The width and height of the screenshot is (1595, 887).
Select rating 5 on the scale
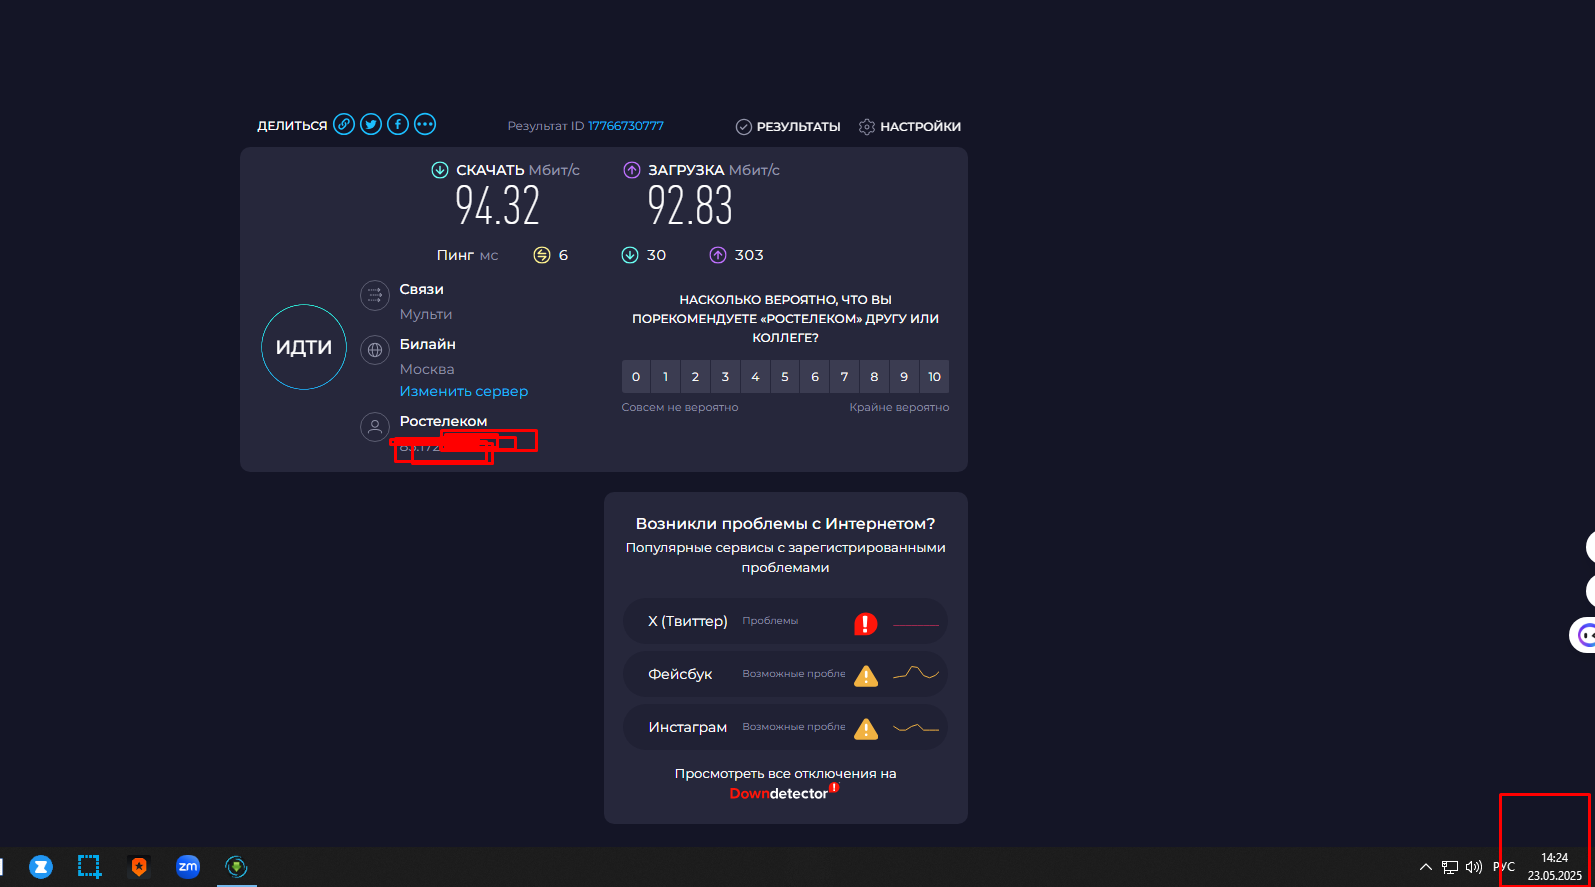point(785,377)
